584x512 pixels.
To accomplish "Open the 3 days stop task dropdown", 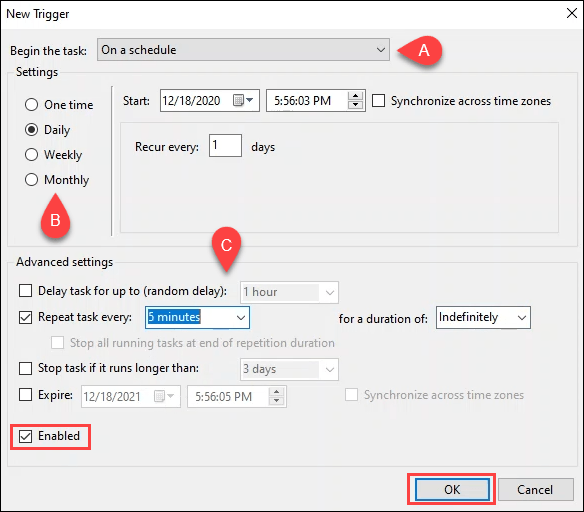I will (289, 369).
